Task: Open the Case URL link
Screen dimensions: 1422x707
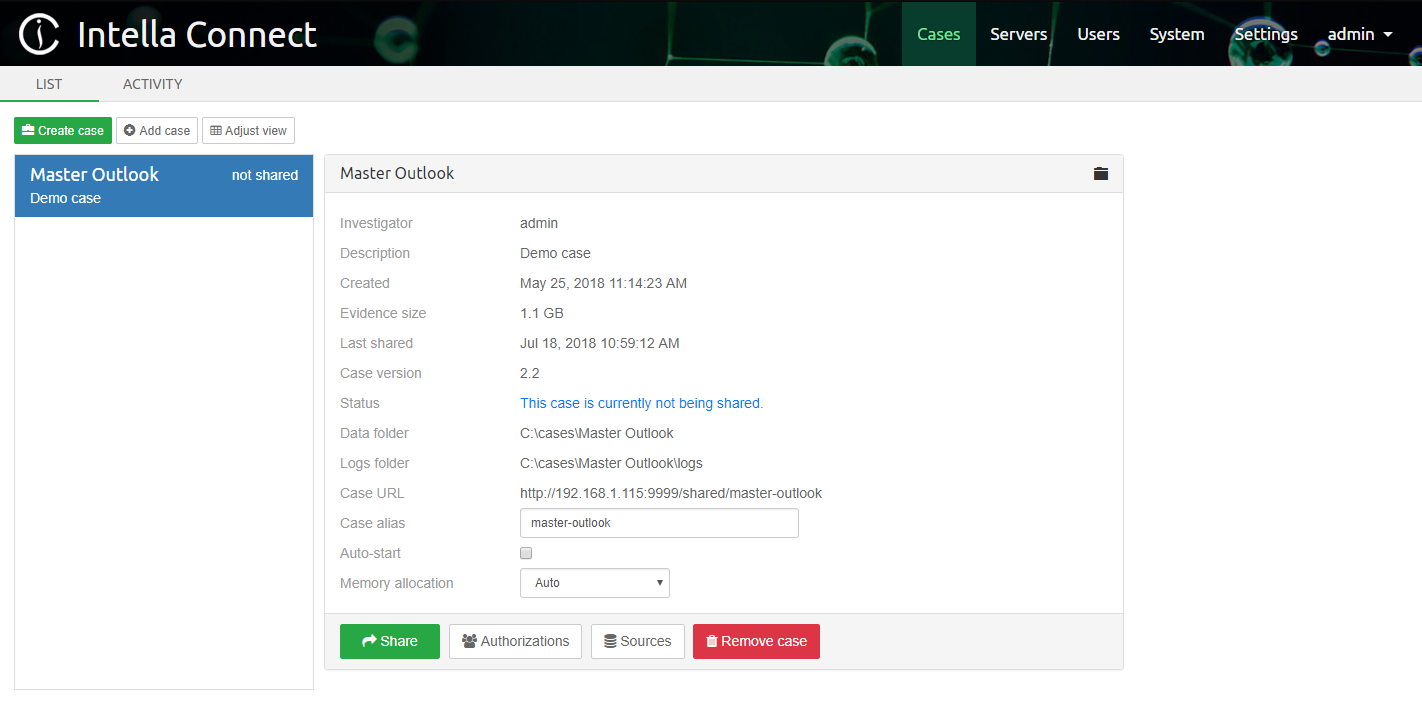Action: (670, 492)
